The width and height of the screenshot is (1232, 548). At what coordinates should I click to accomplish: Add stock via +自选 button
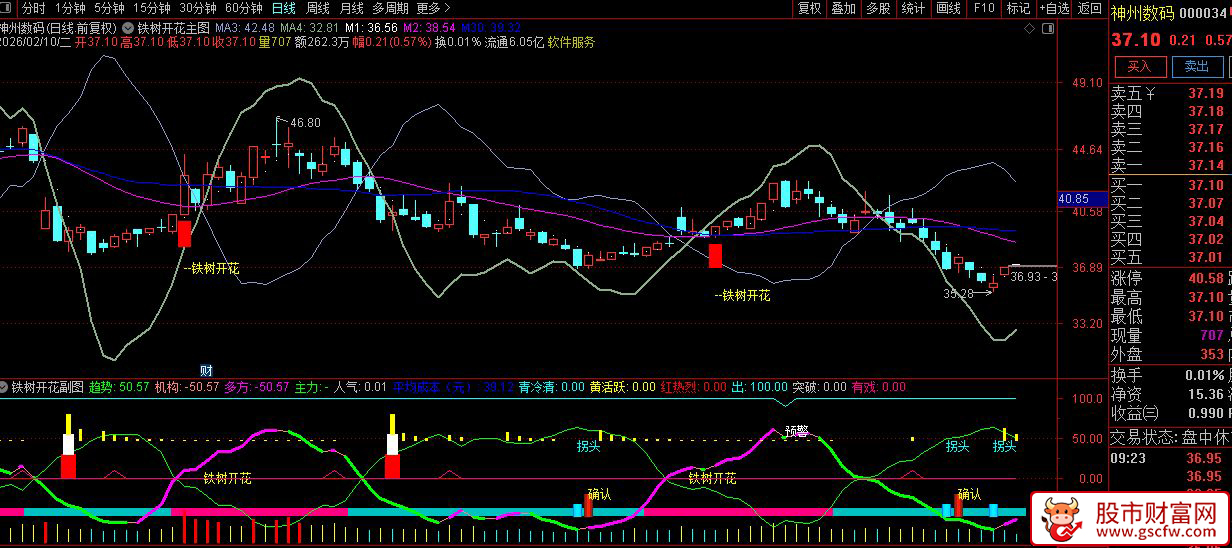point(1053,8)
